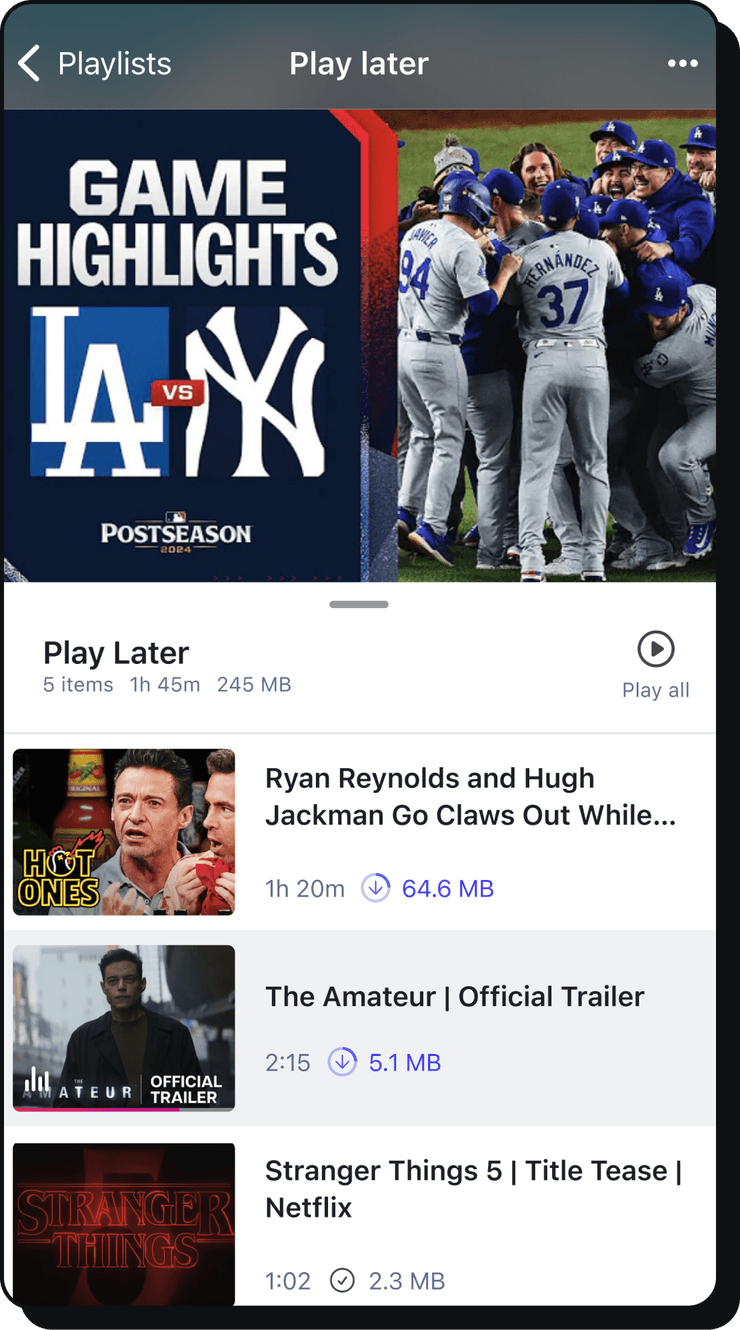
Task: Open the Hot Ones episode thumbnail
Action: tap(124, 832)
